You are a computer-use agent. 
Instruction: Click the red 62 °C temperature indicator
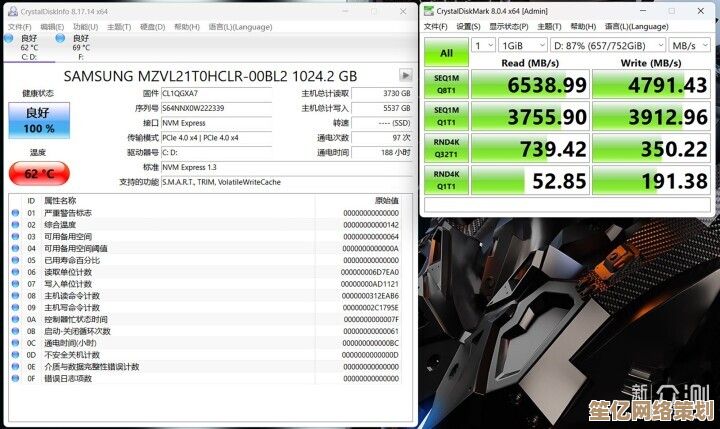[39, 174]
